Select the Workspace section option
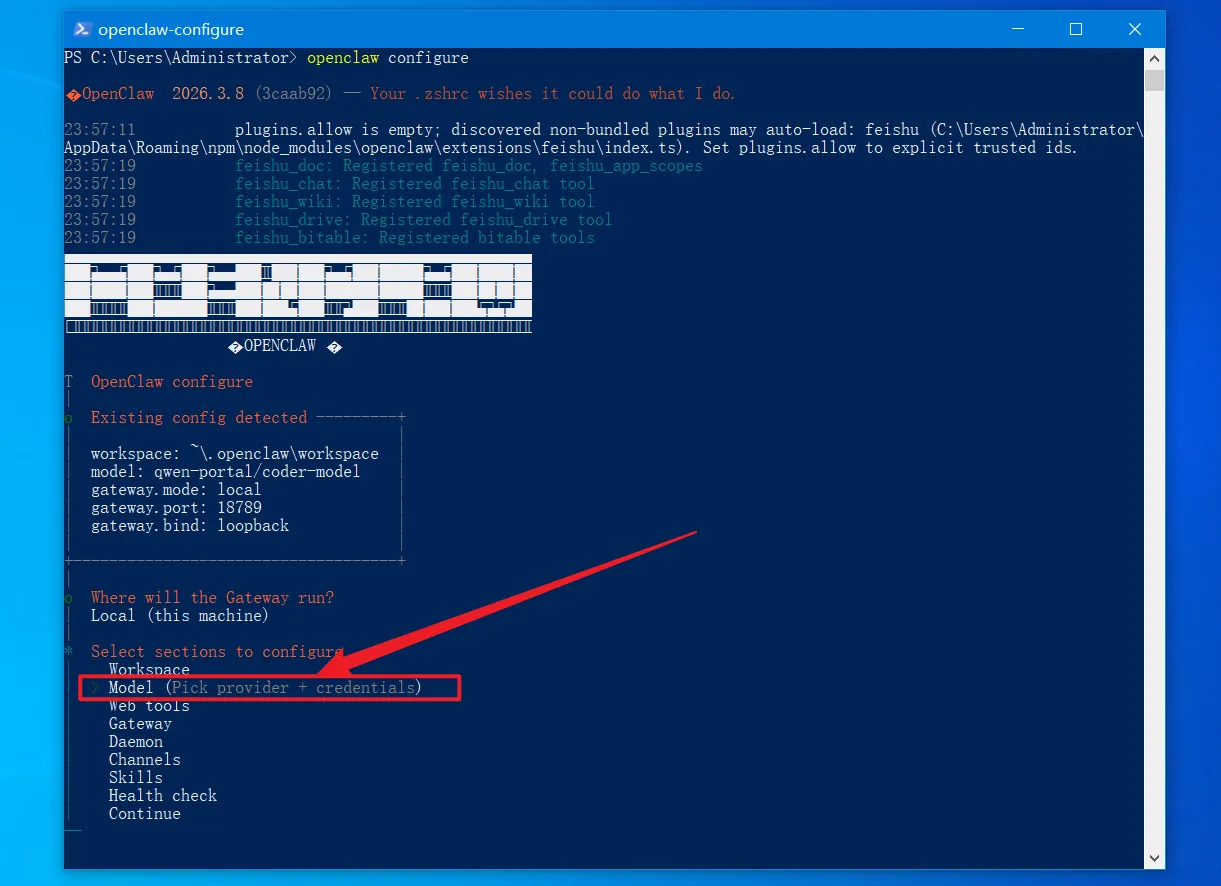Screen dimensions: 1221x886 [149, 669]
